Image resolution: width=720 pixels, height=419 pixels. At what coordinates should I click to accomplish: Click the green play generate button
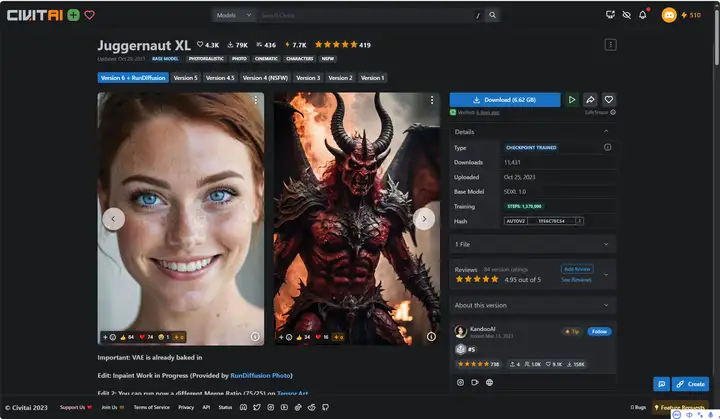coord(572,100)
